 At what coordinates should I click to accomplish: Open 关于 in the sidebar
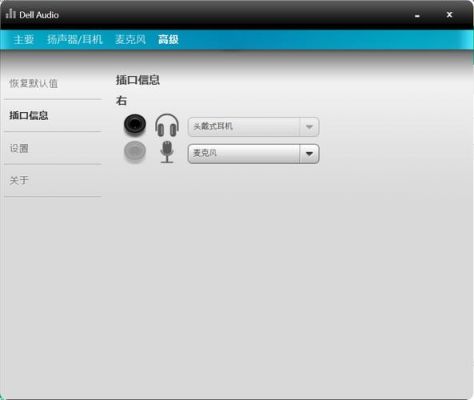point(19,180)
